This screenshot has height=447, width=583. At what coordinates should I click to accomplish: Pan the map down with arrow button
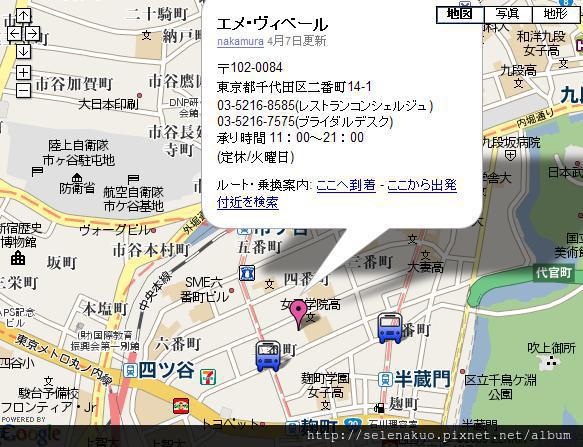[23, 51]
